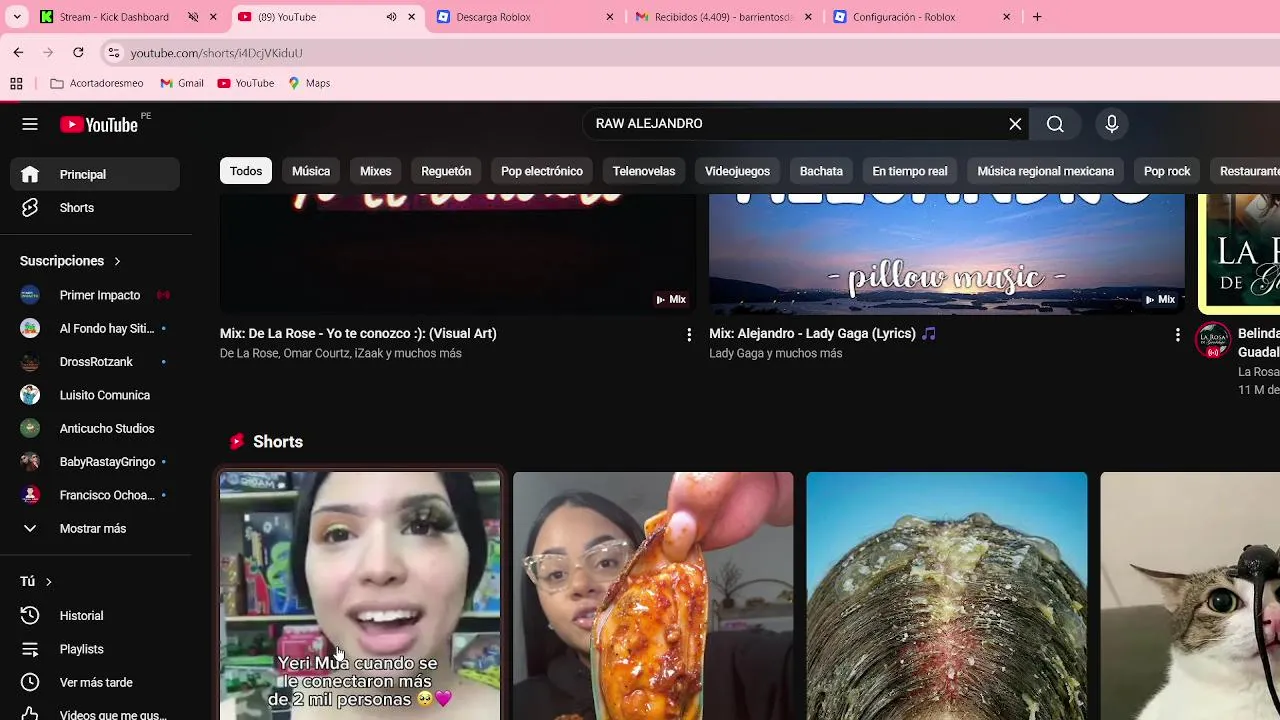View site information icon in address bar

[114, 52]
